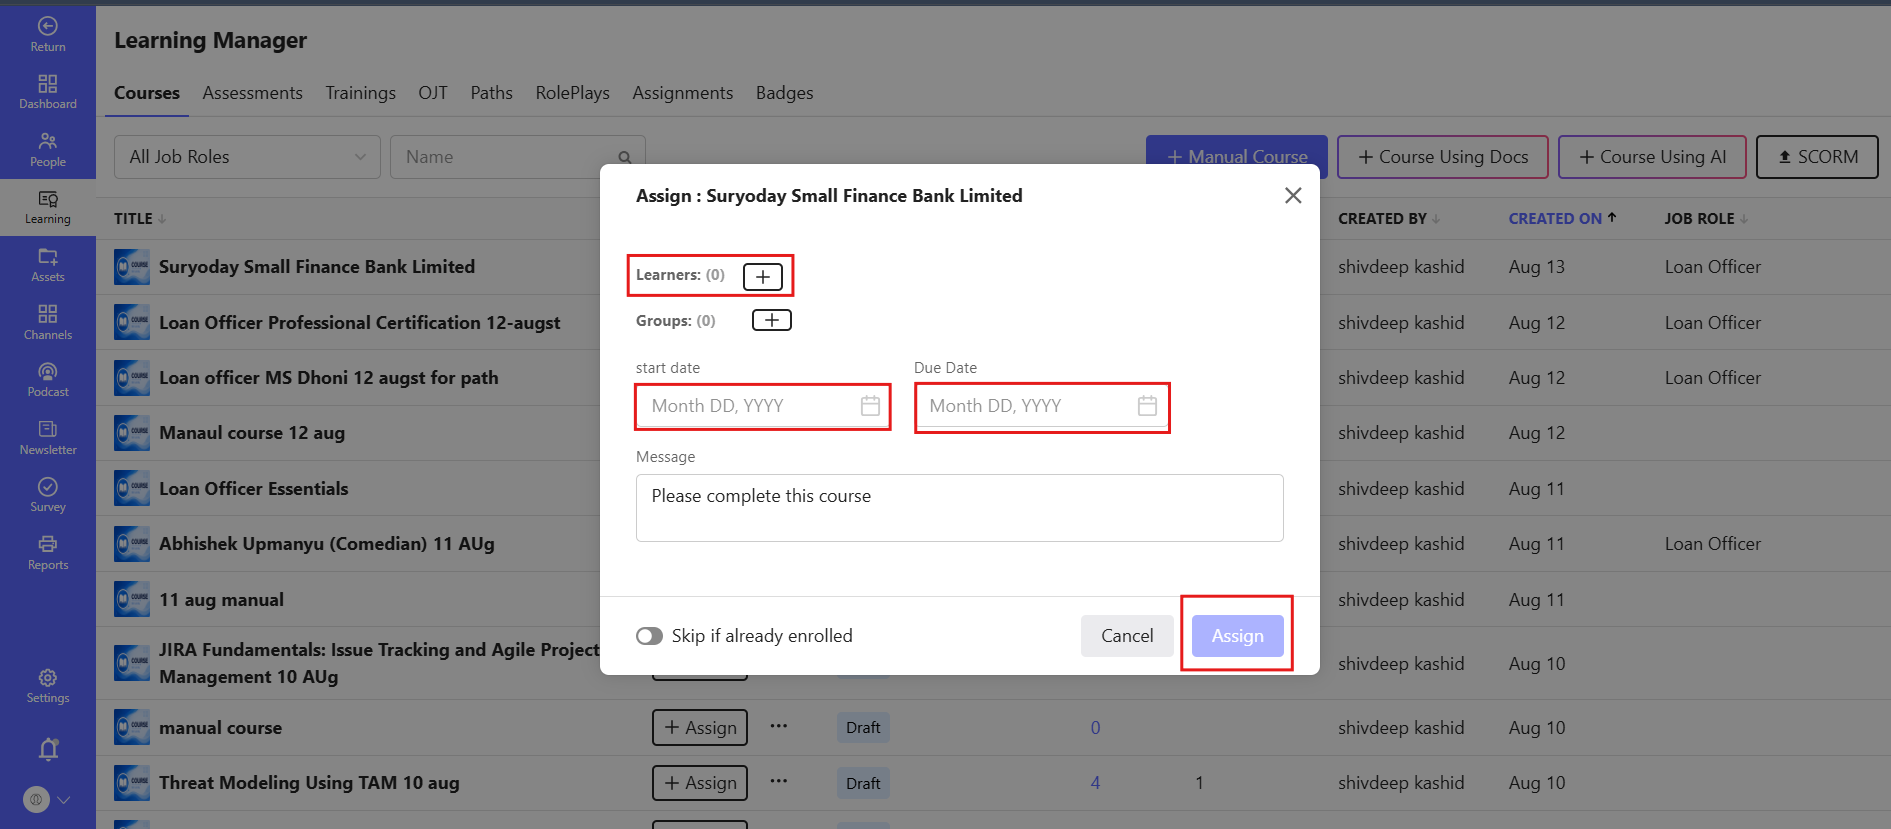Open the Survey section in sidebar
Viewport: 1891px width, 829px height.
(x=48, y=495)
